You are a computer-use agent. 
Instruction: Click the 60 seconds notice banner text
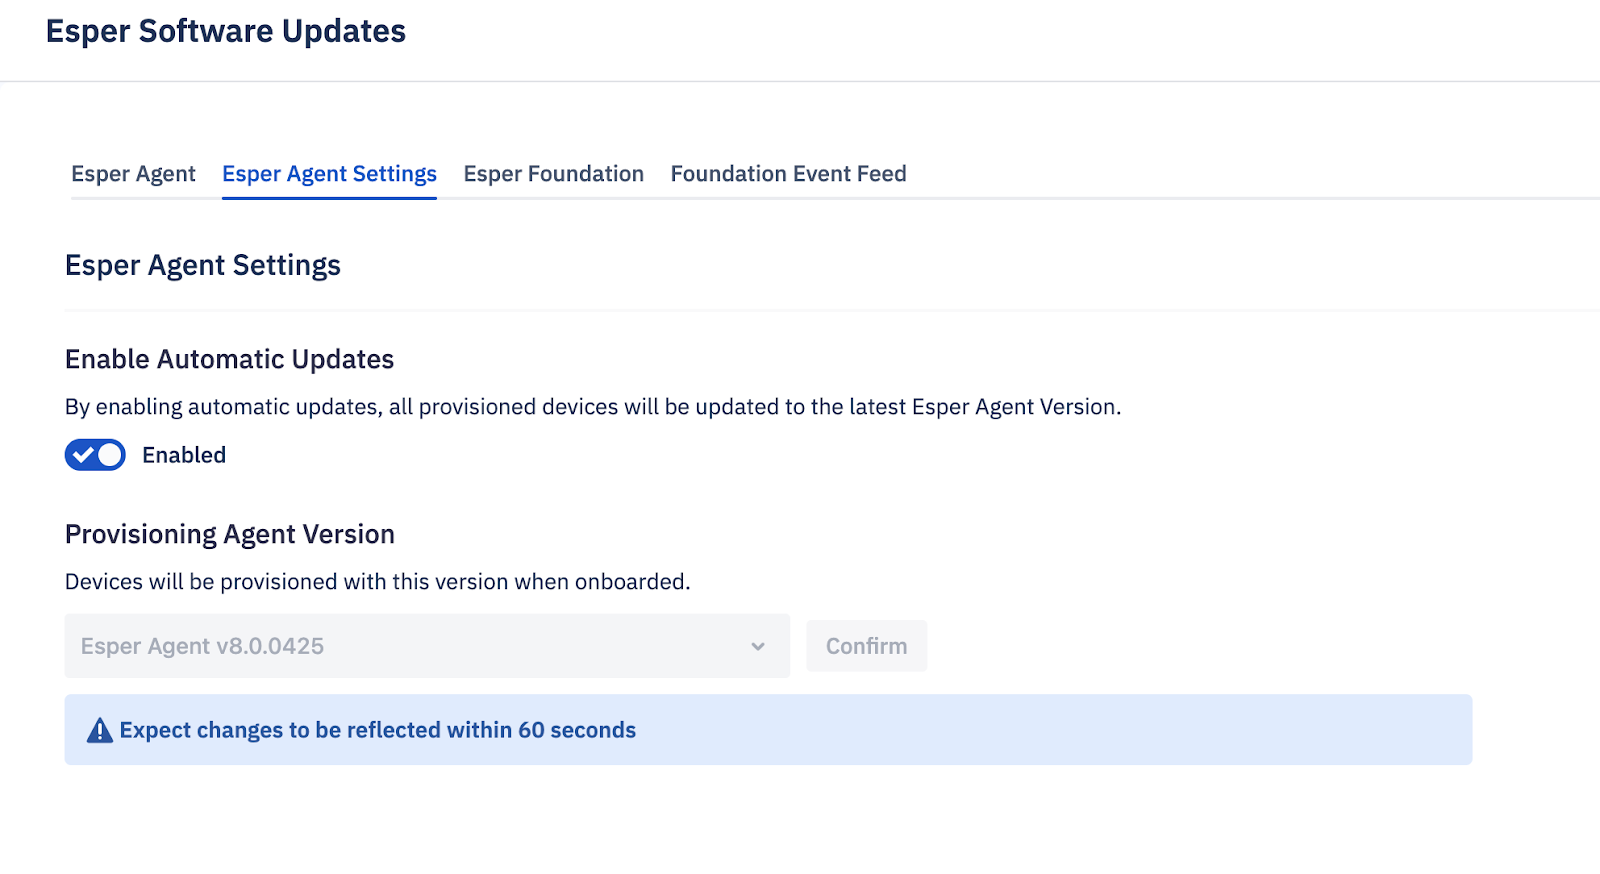tap(378, 731)
